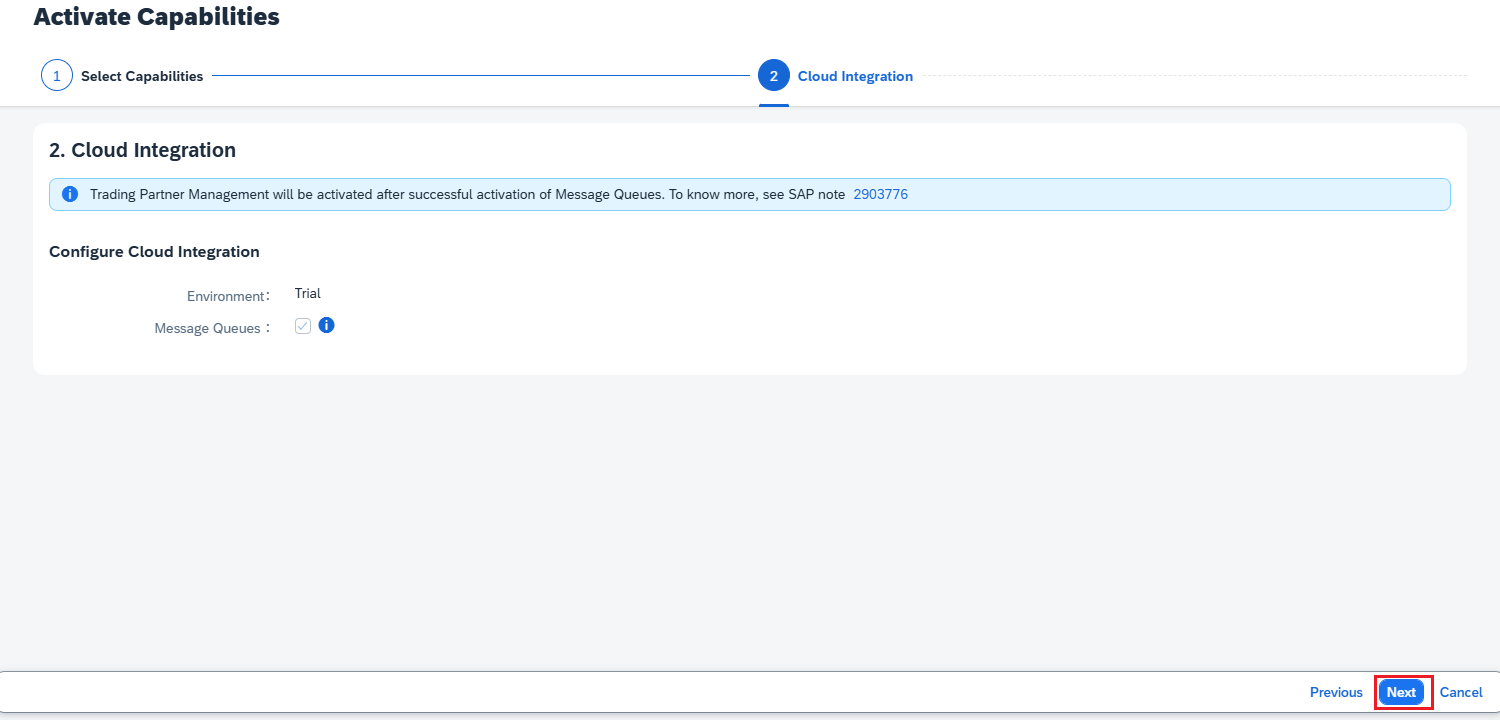The height and width of the screenshot is (720, 1500).
Task: Click the info icon beside Message Queues checkbox
Action: [326, 326]
